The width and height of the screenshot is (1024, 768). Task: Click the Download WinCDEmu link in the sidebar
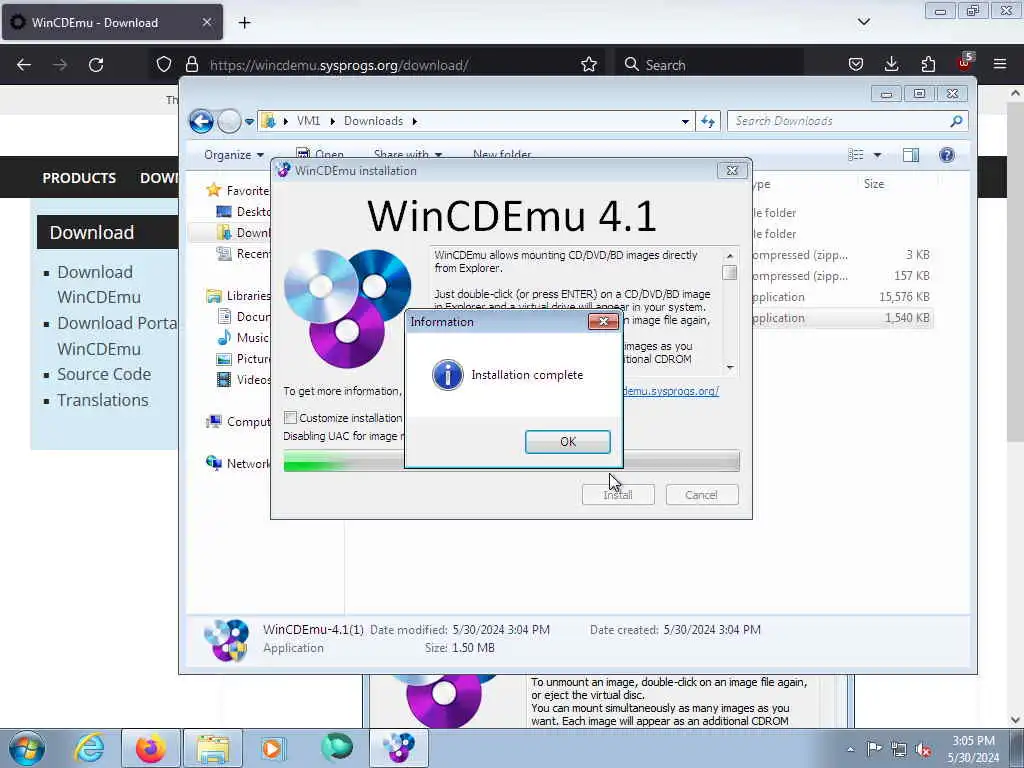[x=99, y=284]
